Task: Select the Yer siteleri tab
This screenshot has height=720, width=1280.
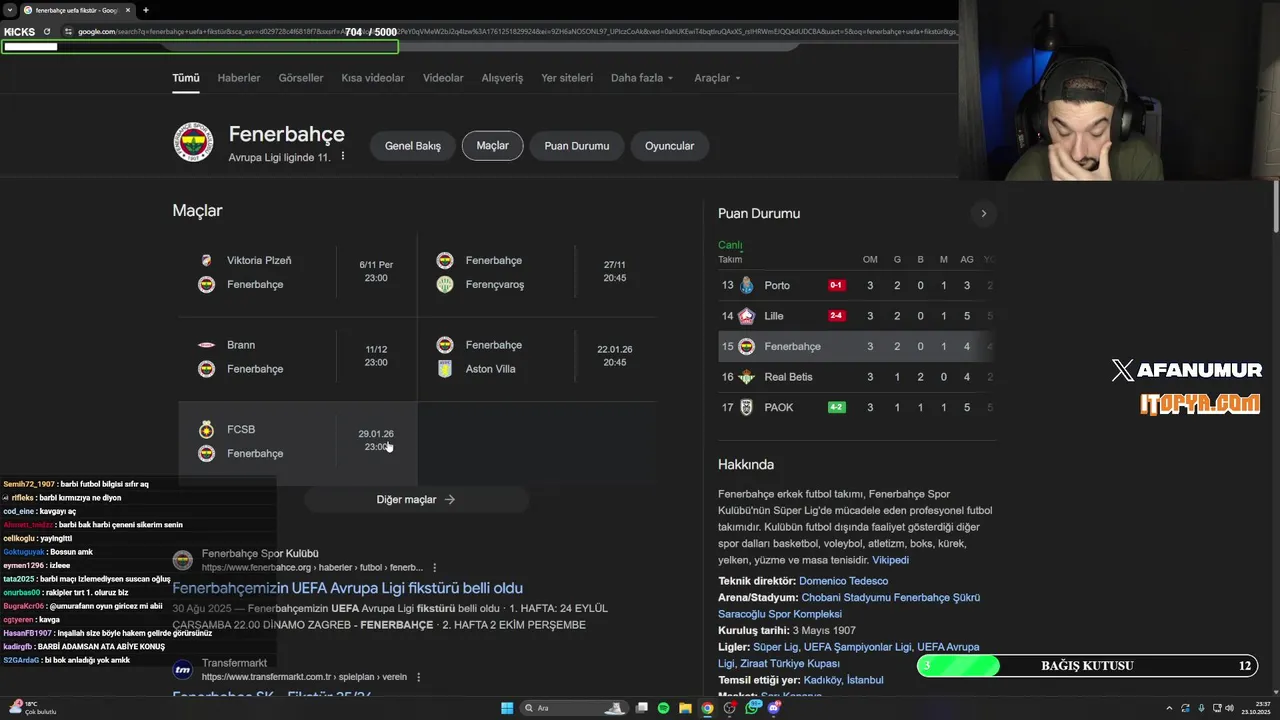Action: pos(567,78)
